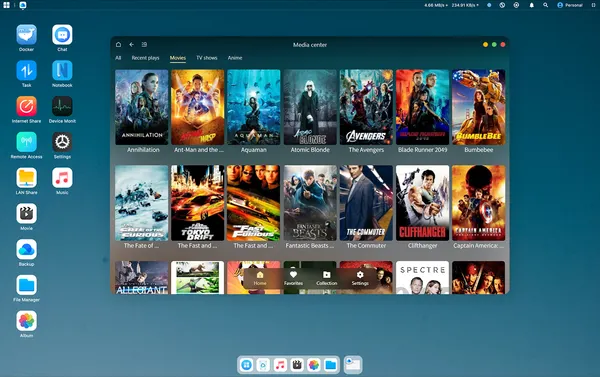
Task: Open the app grid icon at top-left
Action: point(7,5)
